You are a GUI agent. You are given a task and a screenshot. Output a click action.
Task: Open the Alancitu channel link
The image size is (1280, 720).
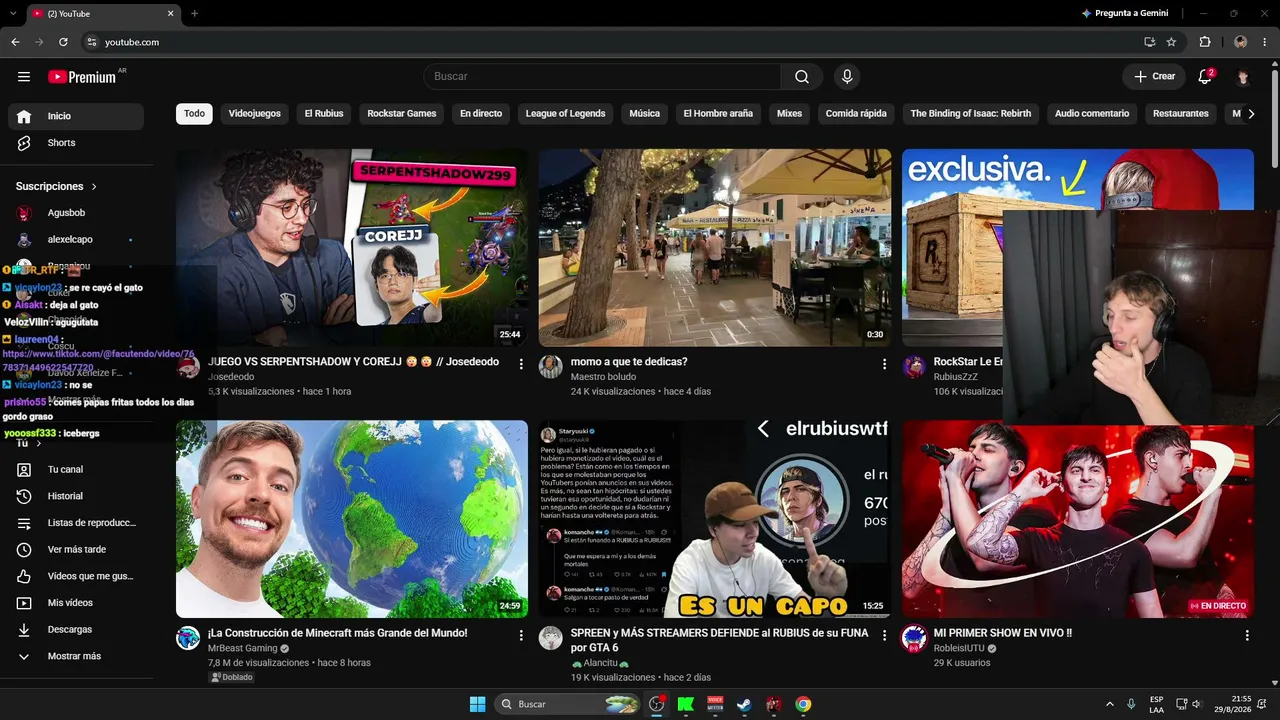pyautogui.click(x=600, y=663)
